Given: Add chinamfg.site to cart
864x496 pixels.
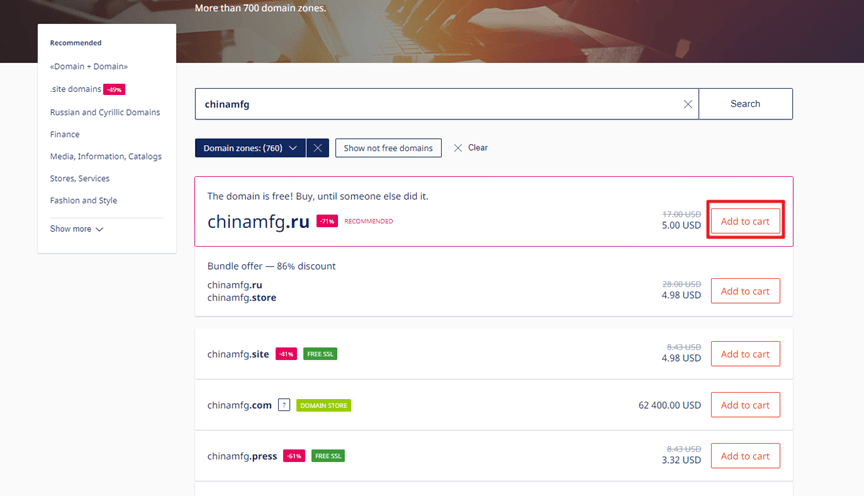Looking at the screenshot, I should click(x=745, y=354).
